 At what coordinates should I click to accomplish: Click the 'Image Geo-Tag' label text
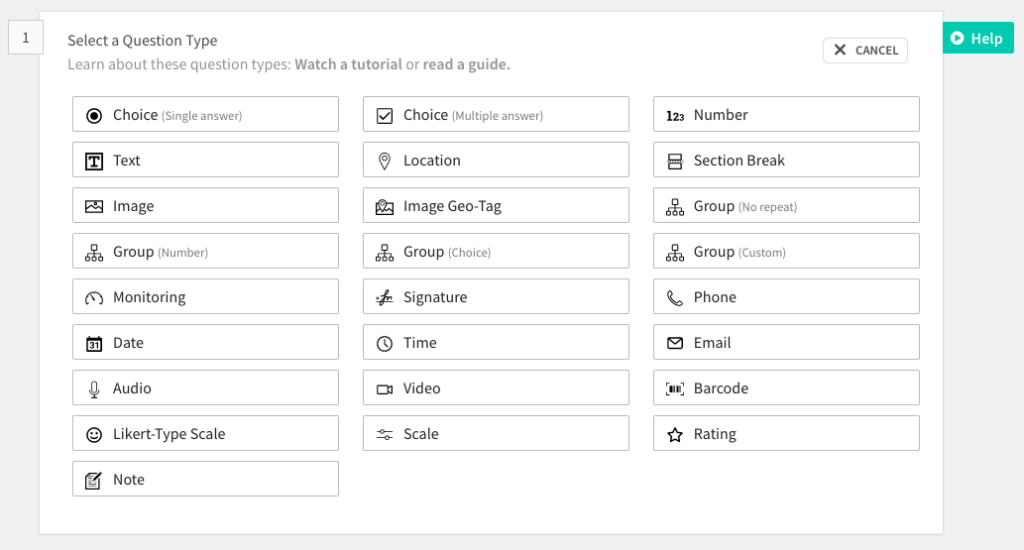tap(453, 206)
